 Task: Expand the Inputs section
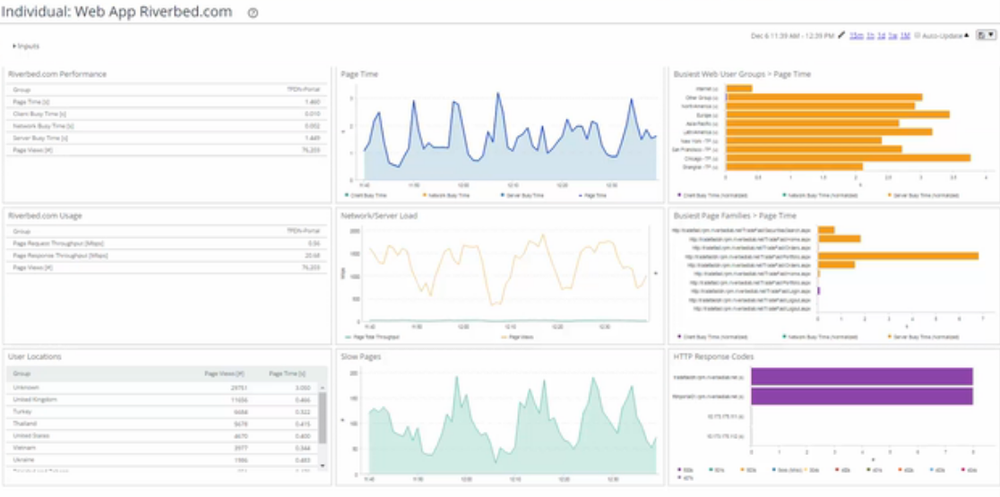26,46
